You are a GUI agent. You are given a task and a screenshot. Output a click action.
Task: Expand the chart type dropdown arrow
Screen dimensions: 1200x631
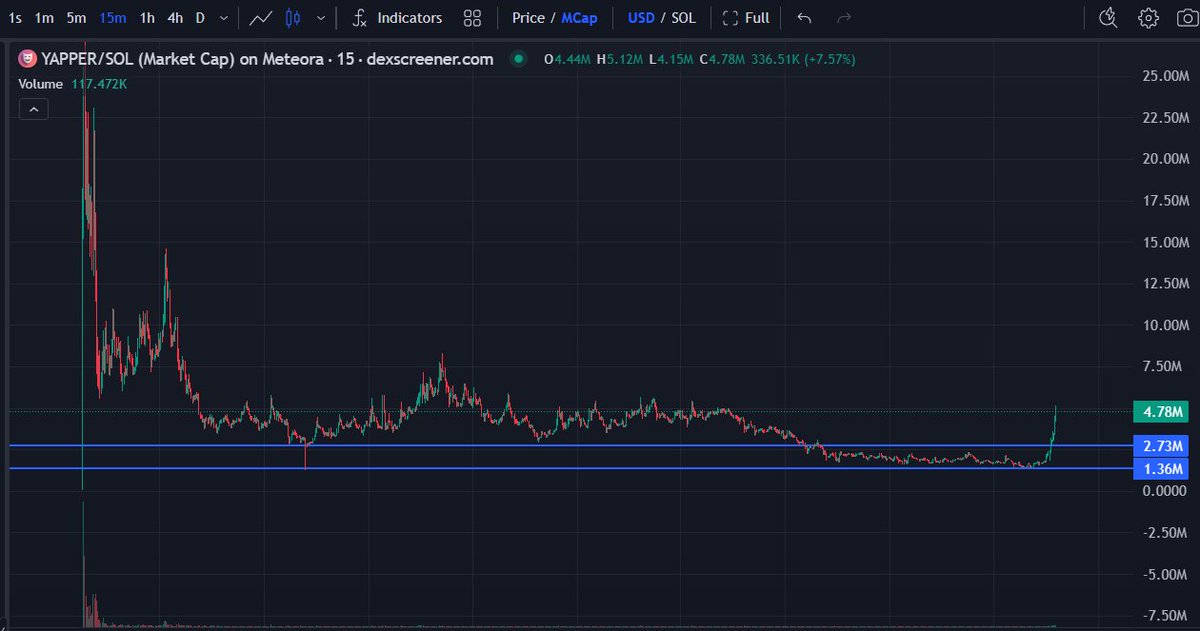320,18
